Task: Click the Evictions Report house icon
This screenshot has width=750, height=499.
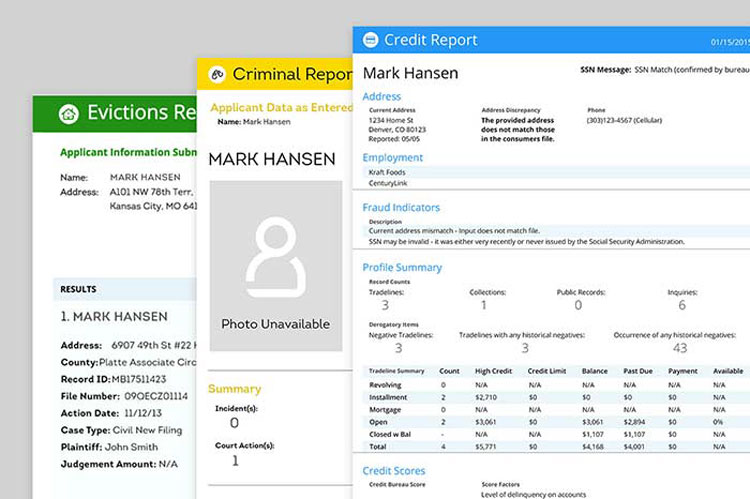Action: point(69,114)
